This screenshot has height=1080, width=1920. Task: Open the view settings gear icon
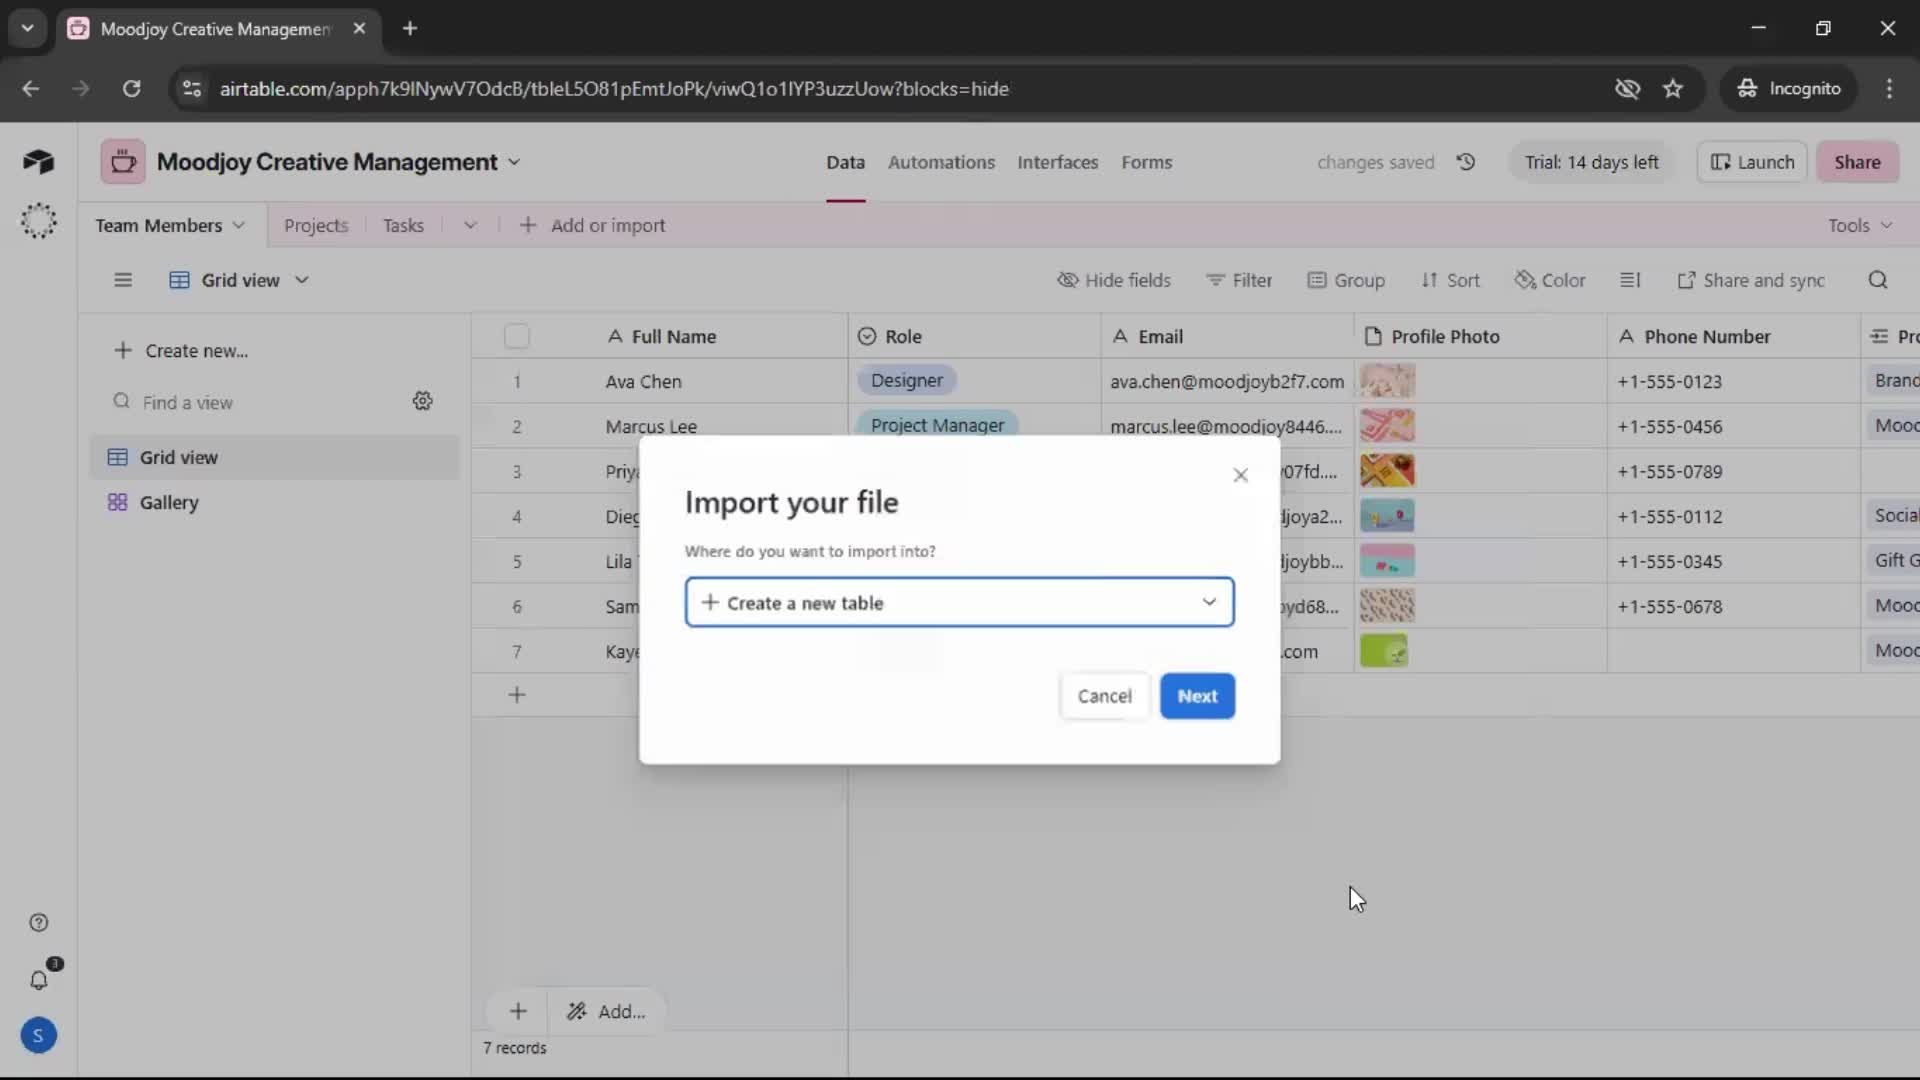423,401
